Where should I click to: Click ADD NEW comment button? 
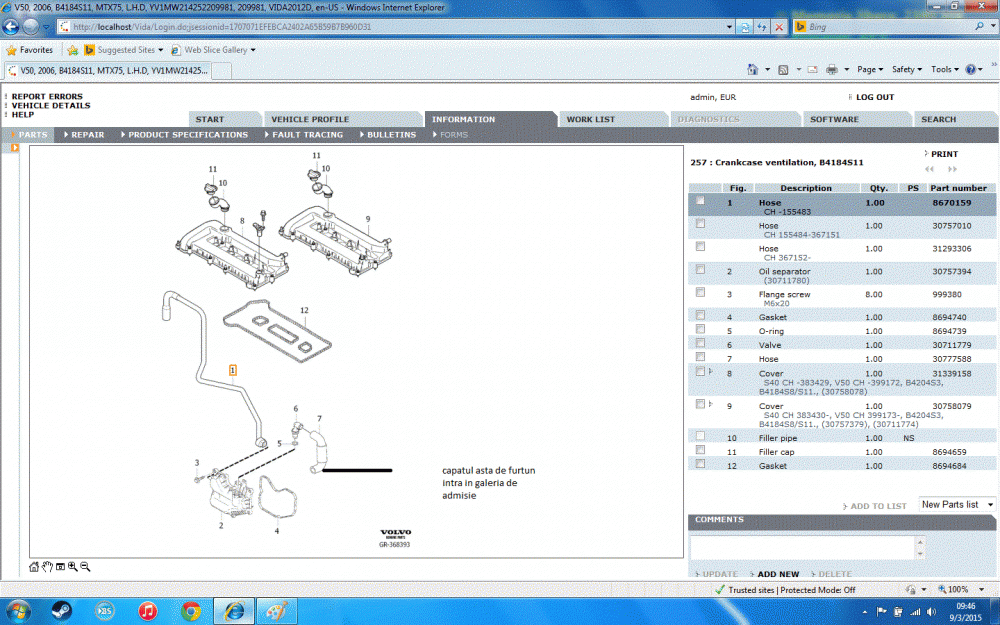pos(778,574)
